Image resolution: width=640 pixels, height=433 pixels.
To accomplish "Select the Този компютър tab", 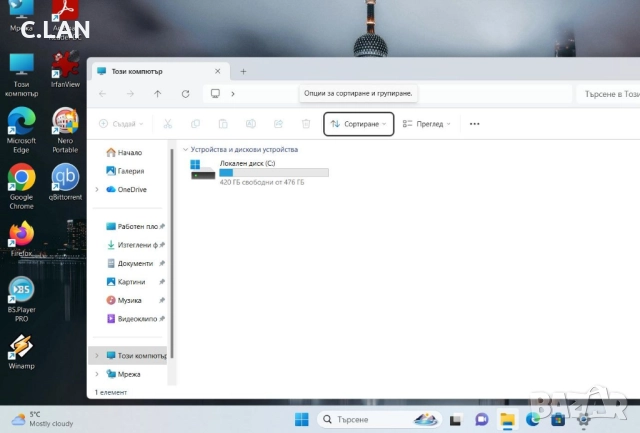I will 150,71.
